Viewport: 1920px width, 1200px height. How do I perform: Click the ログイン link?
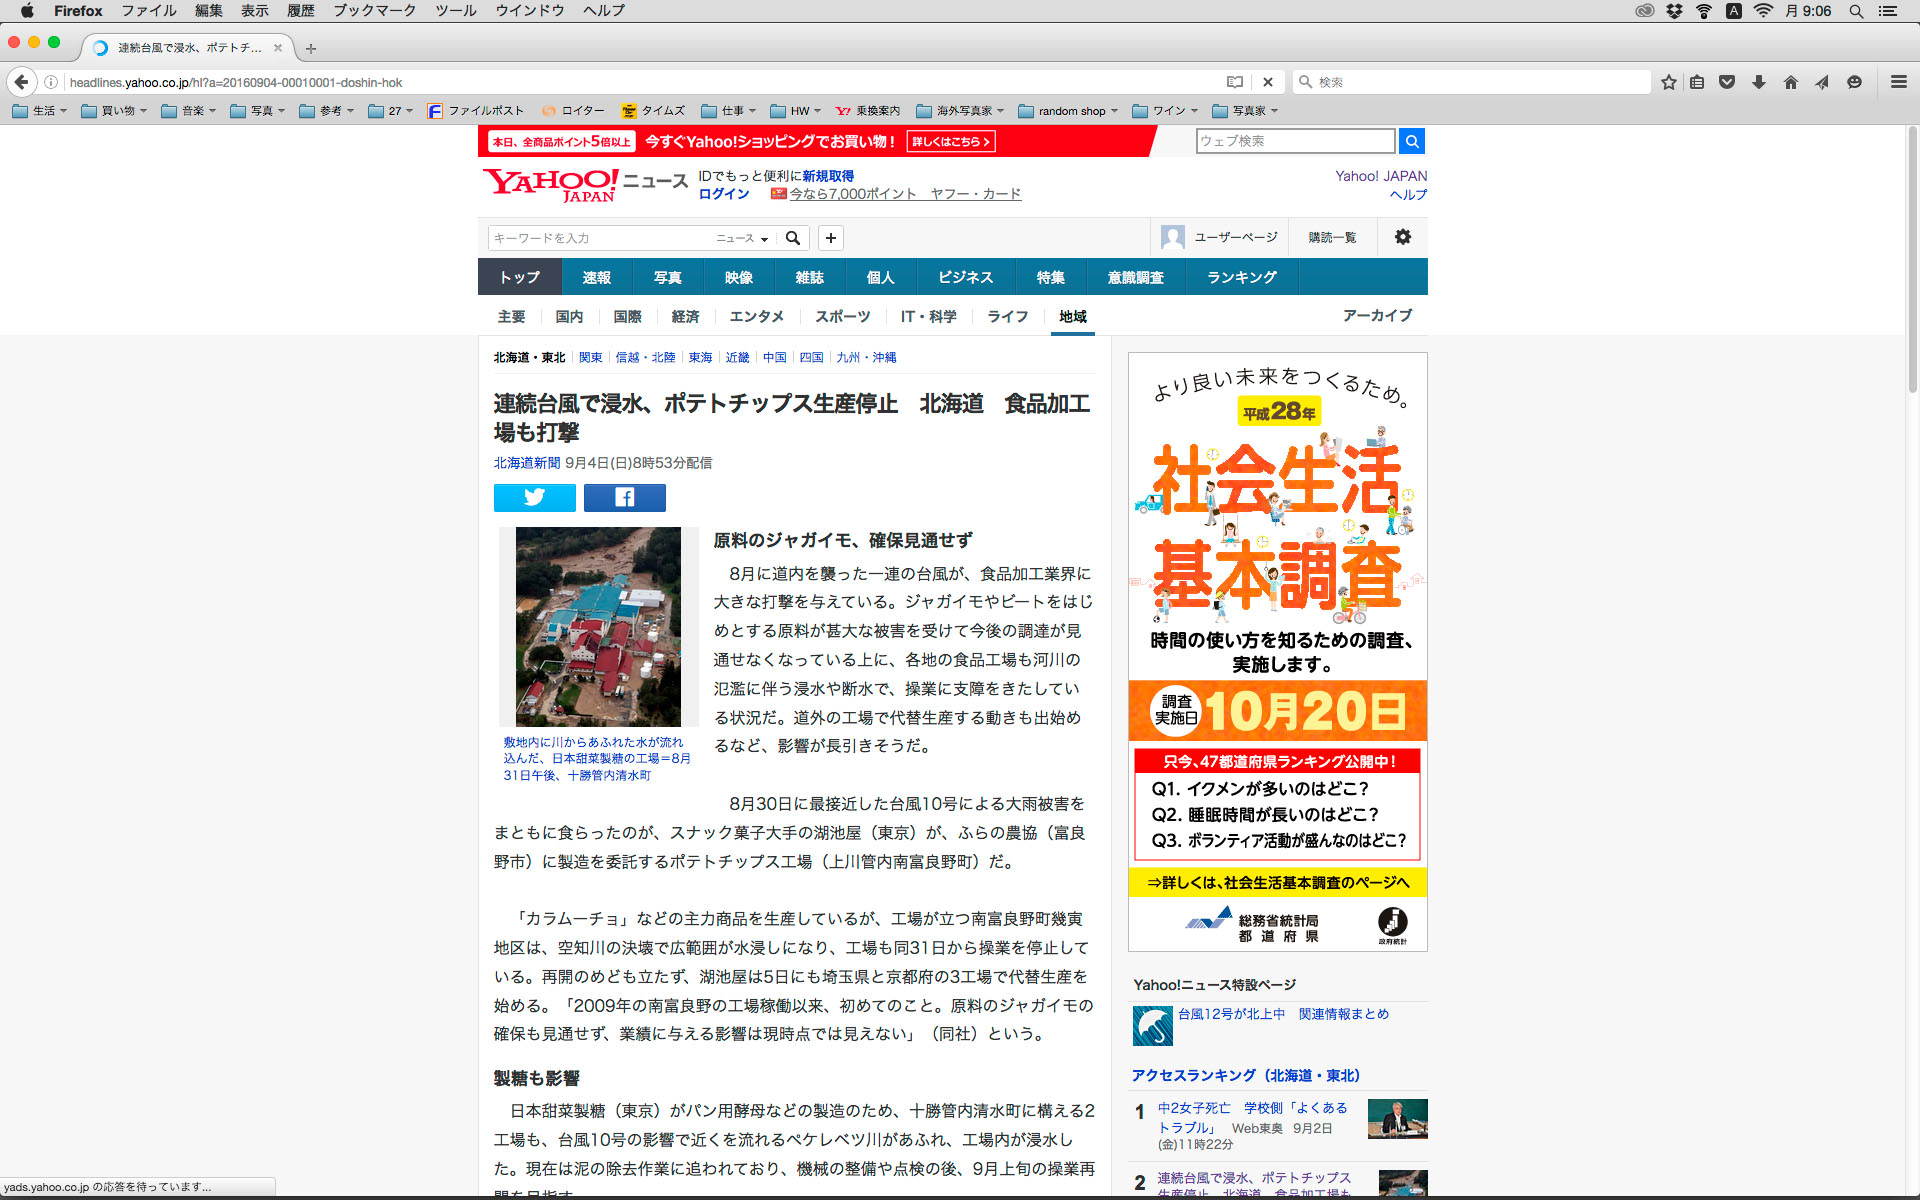tap(723, 194)
